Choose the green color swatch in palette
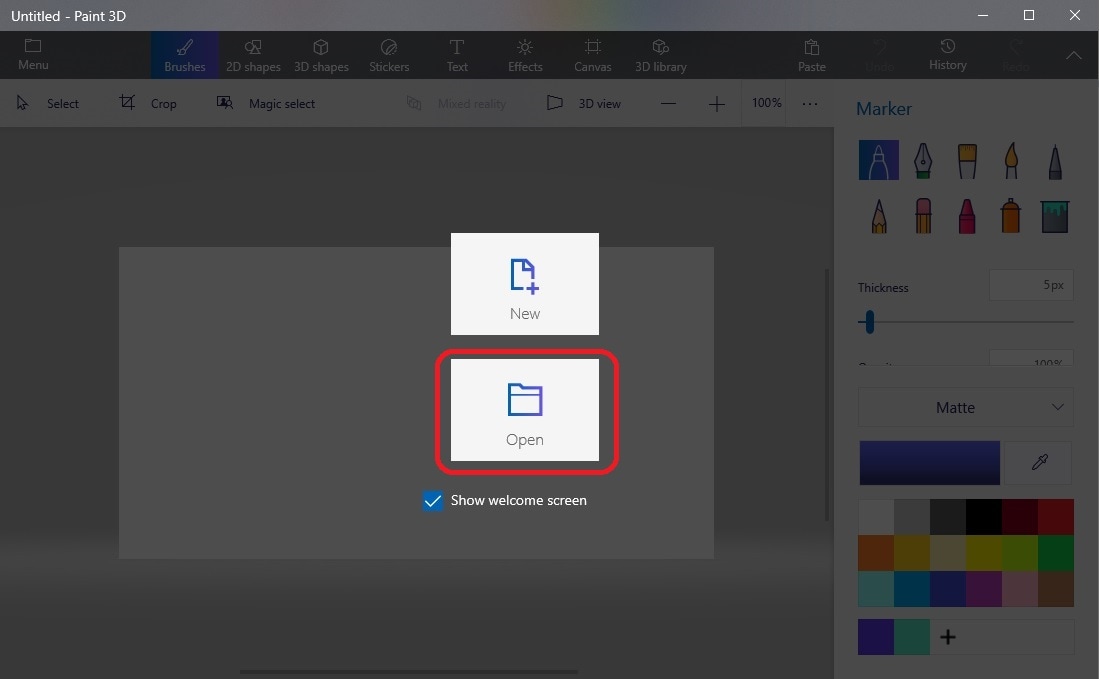 pyautogui.click(x=1056, y=553)
